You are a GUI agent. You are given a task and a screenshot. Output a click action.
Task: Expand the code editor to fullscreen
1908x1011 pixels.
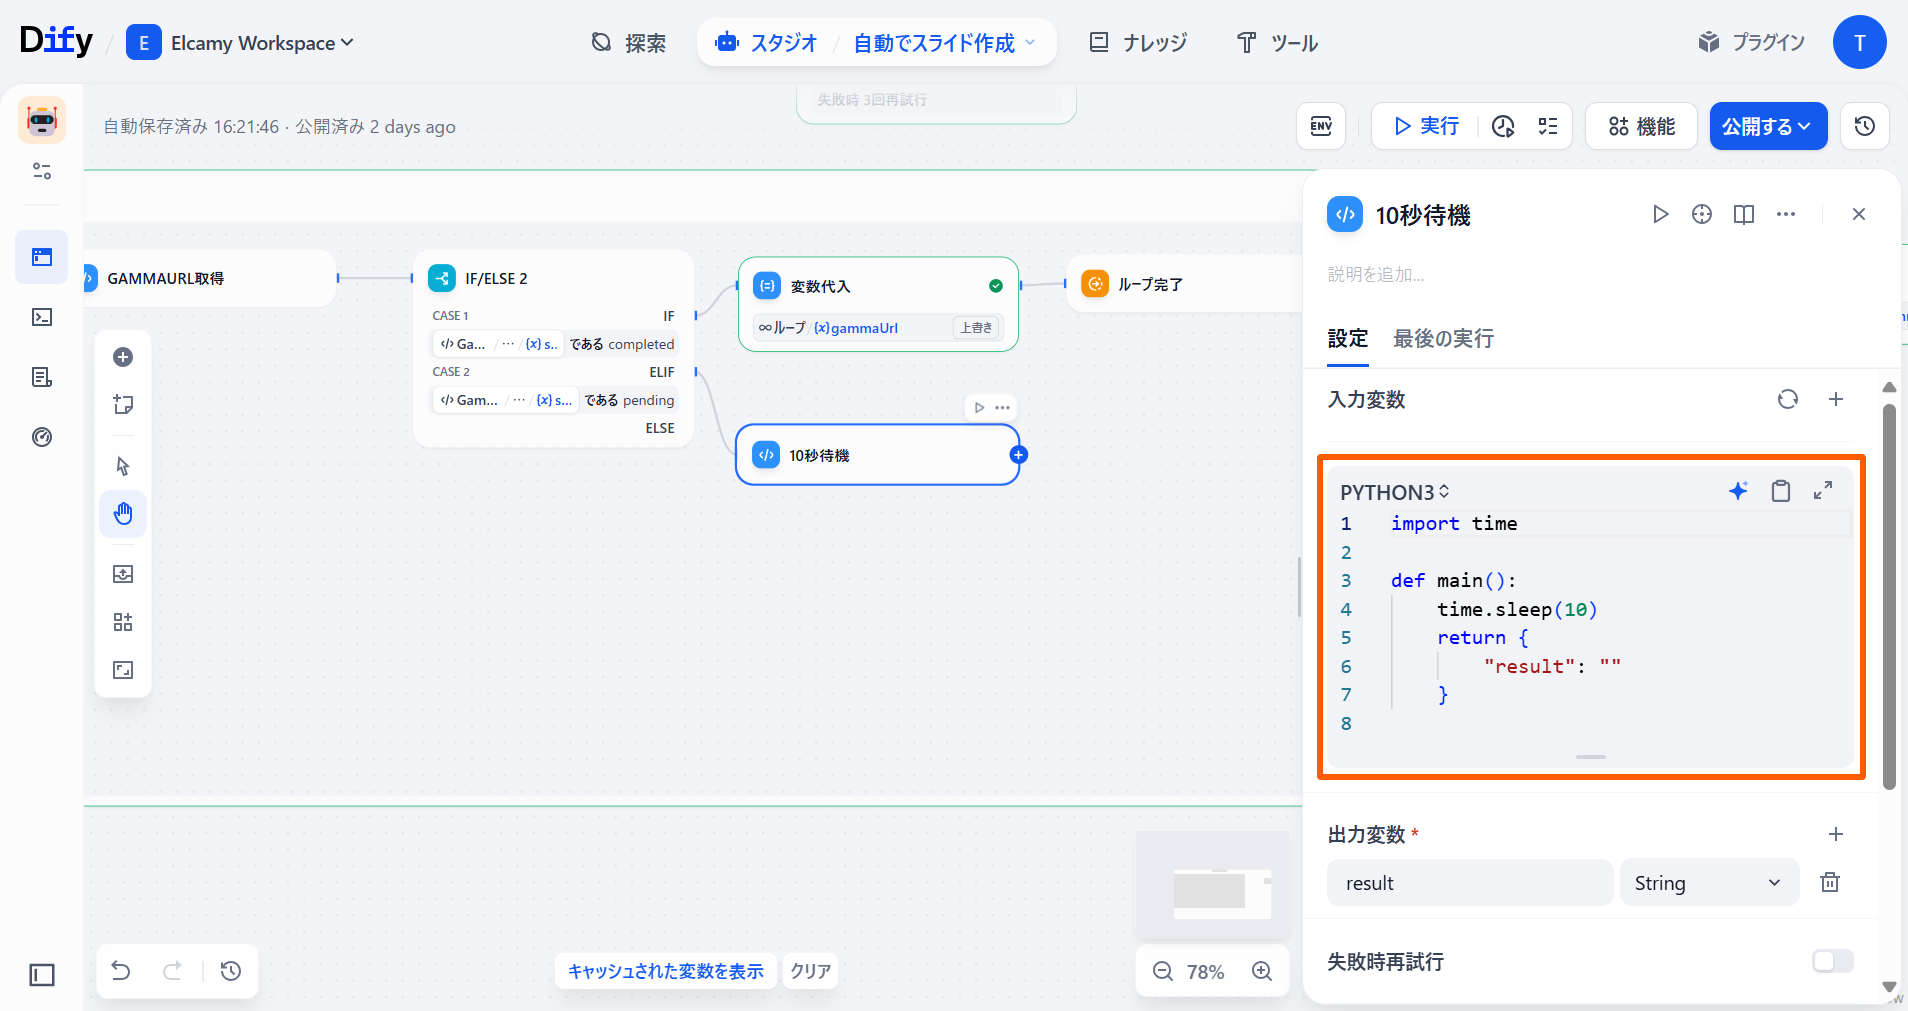[1823, 491]
